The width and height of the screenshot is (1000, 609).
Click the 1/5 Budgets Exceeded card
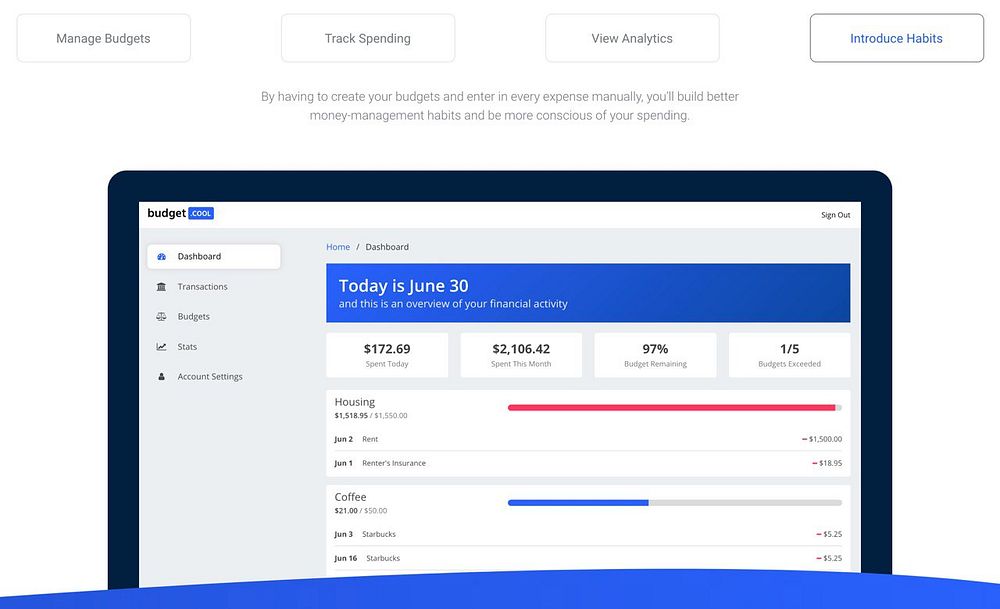click(x=790, y=355)
